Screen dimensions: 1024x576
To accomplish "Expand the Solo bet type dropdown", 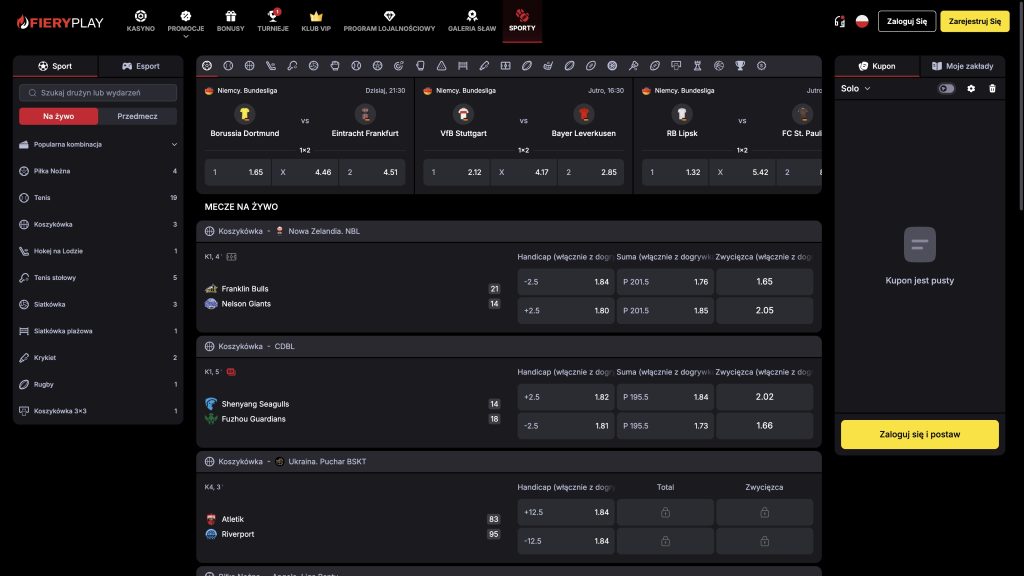I will click(x=856, y=88).
